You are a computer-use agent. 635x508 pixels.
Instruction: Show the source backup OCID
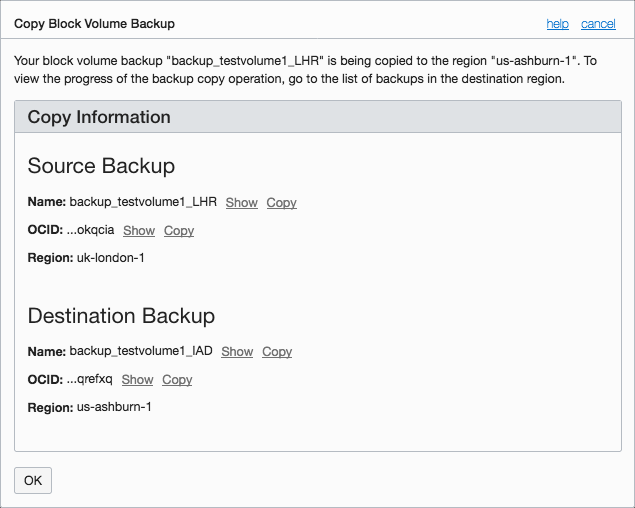coord(138,230)
